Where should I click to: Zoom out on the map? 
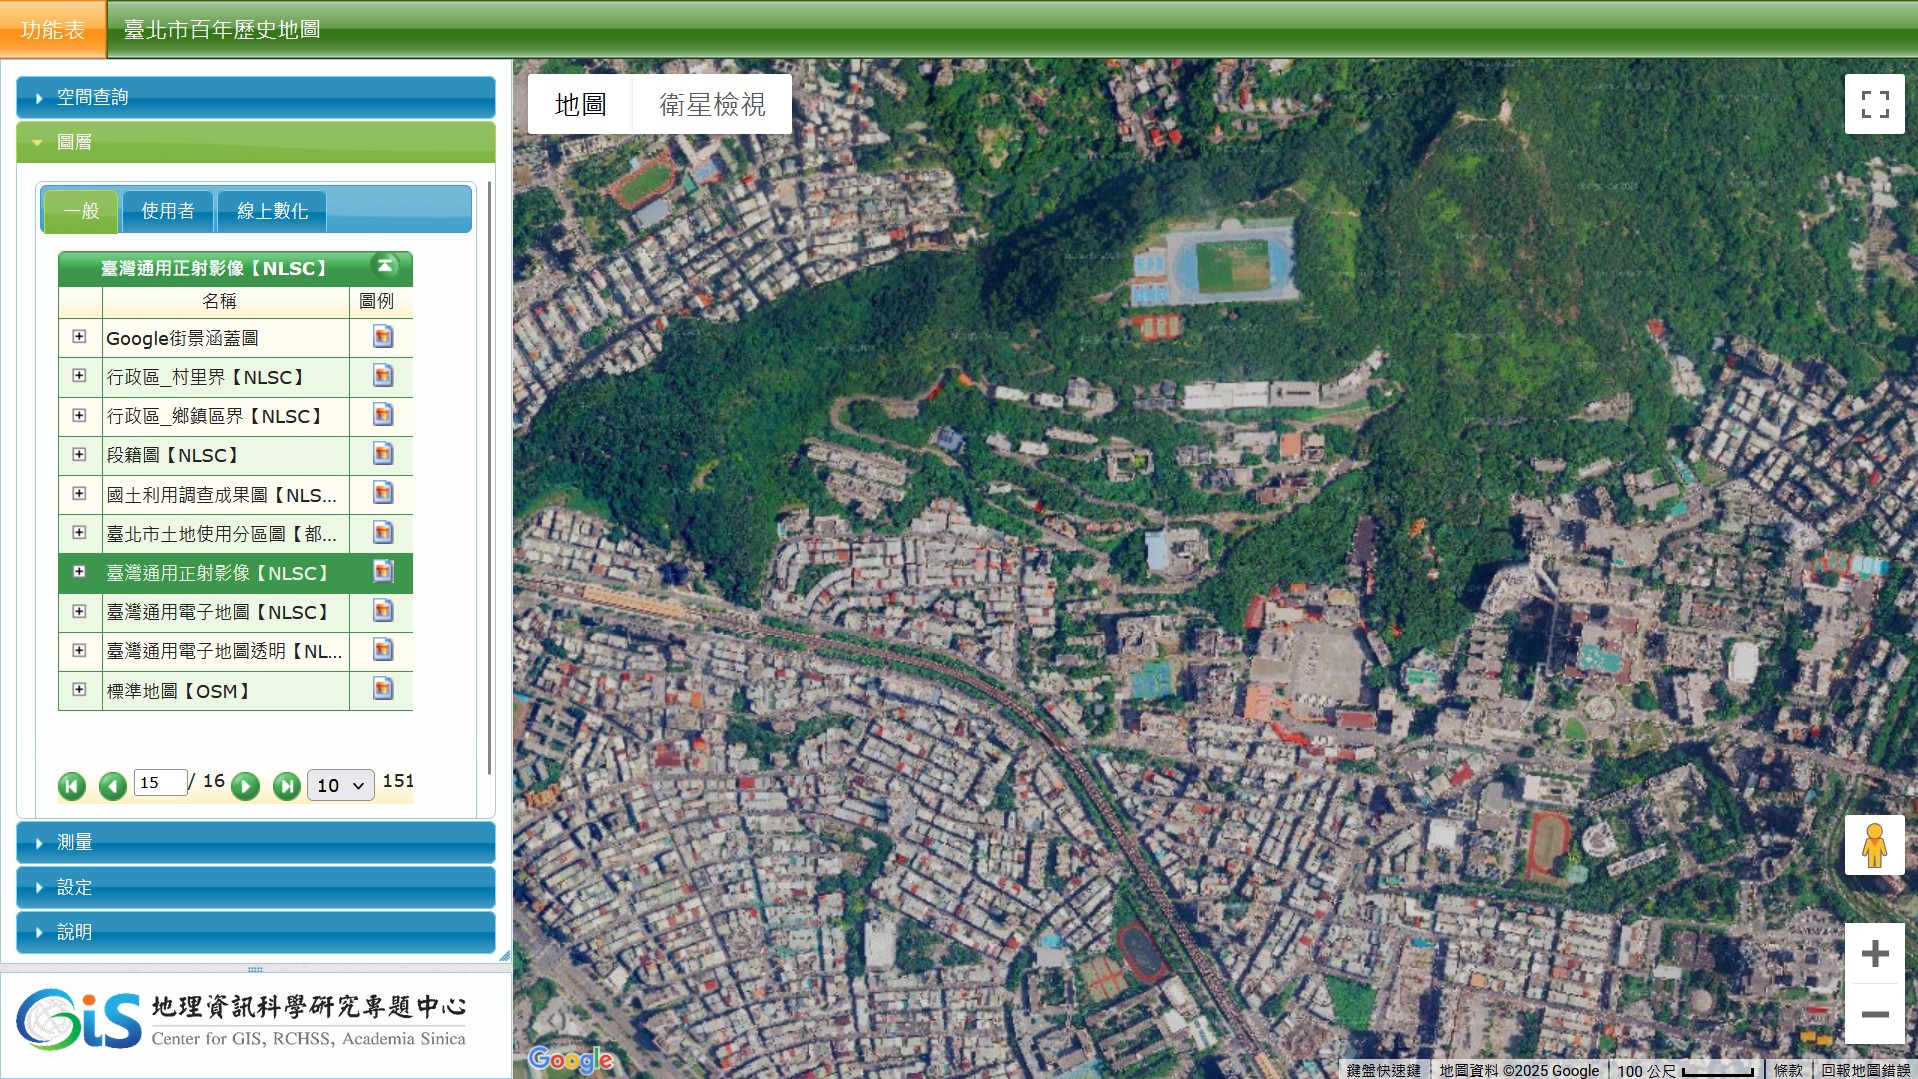pos(1875,1014)
